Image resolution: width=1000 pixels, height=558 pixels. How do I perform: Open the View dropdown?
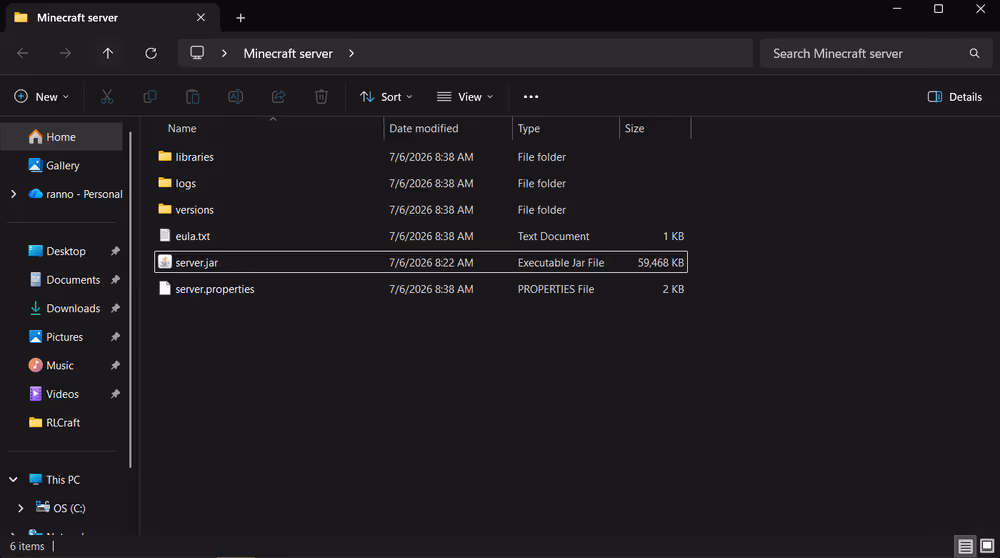click(465, 97)
